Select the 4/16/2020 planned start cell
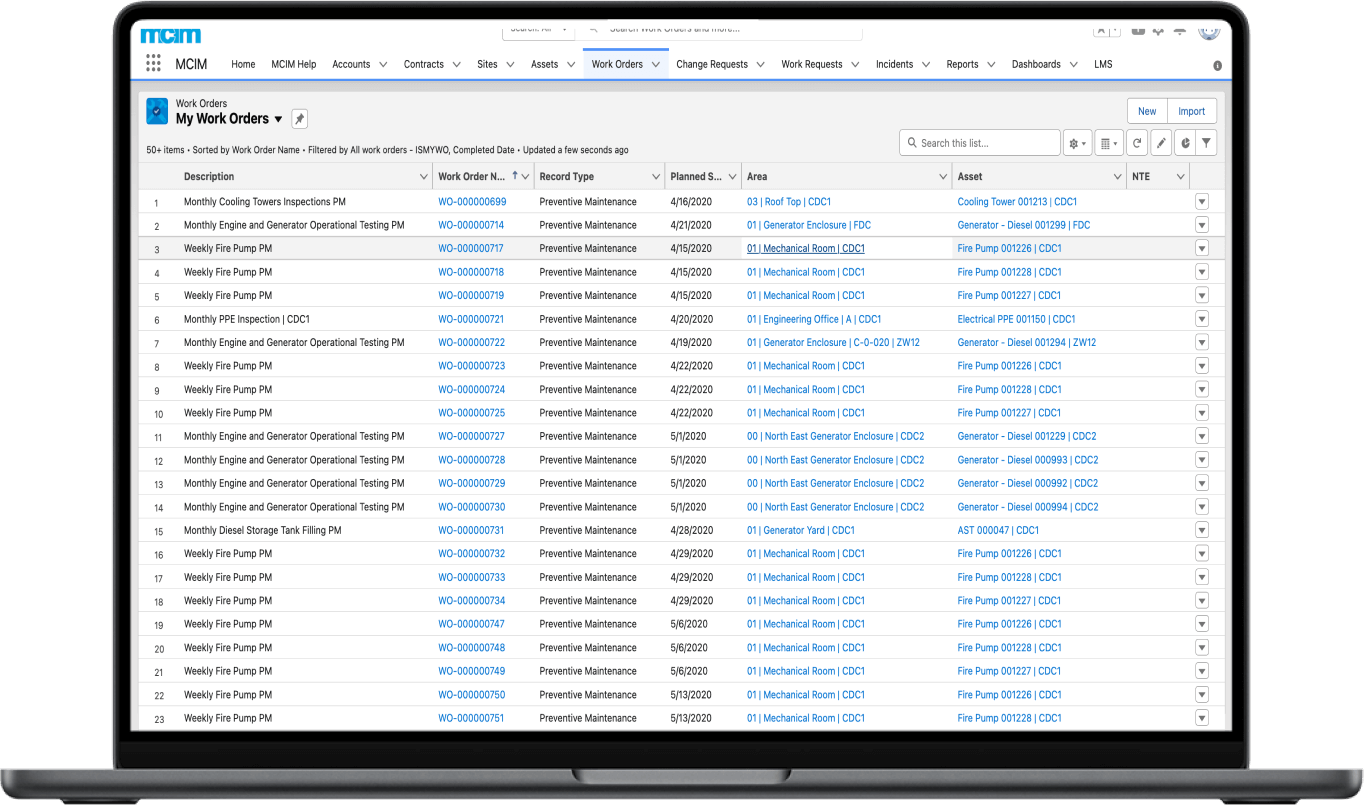Viewport: 1364px width, 805px height. pos(691,202)
